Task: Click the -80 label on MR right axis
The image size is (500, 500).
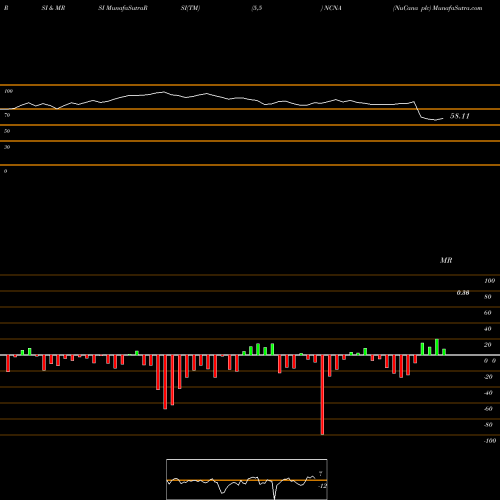Action: point(488,425)
